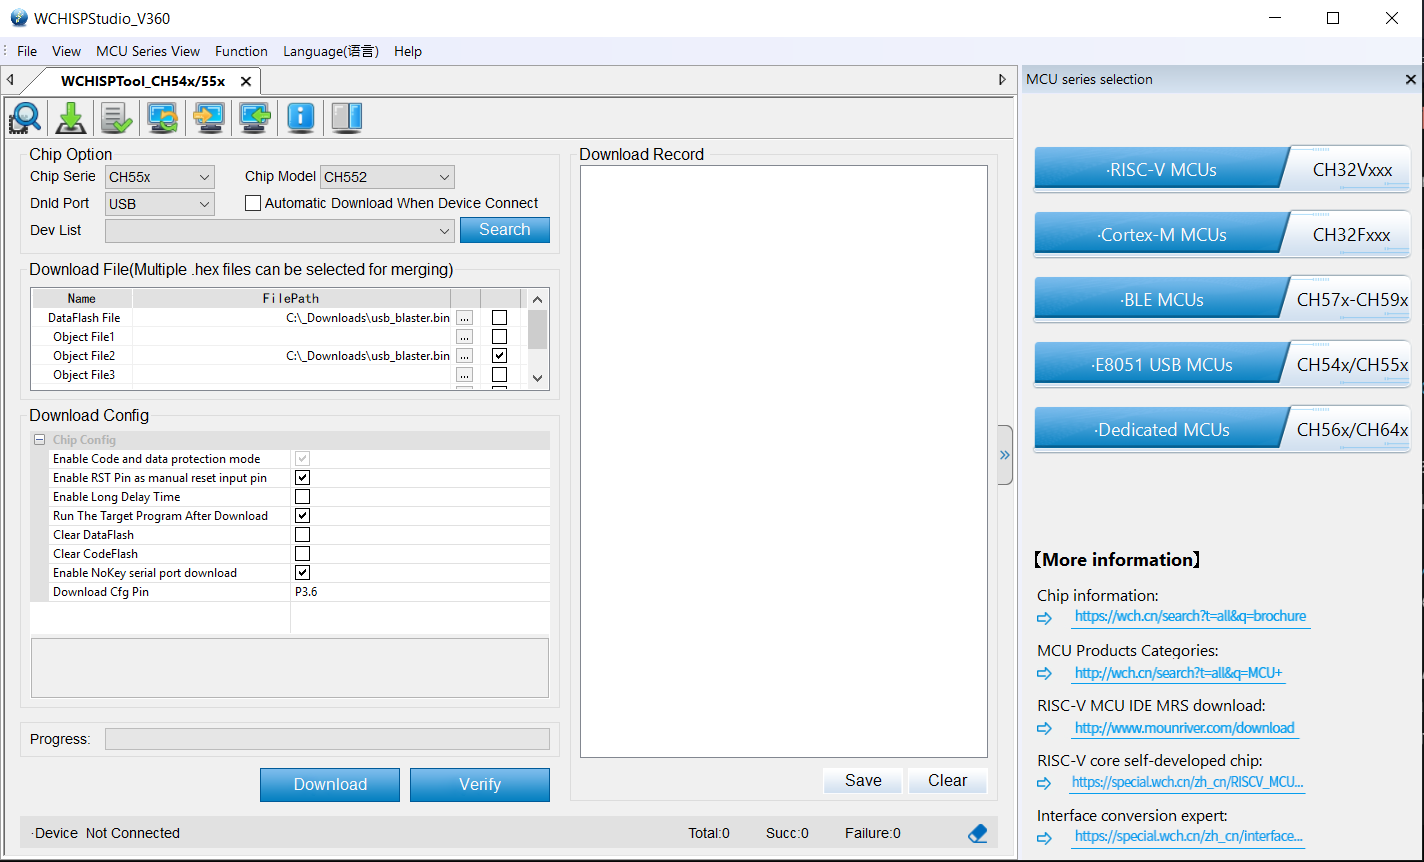Screen dimensions: 1424x862
Task: Toggle Enable RST Pin as manual reset checkbox
Action: [302, 478]
